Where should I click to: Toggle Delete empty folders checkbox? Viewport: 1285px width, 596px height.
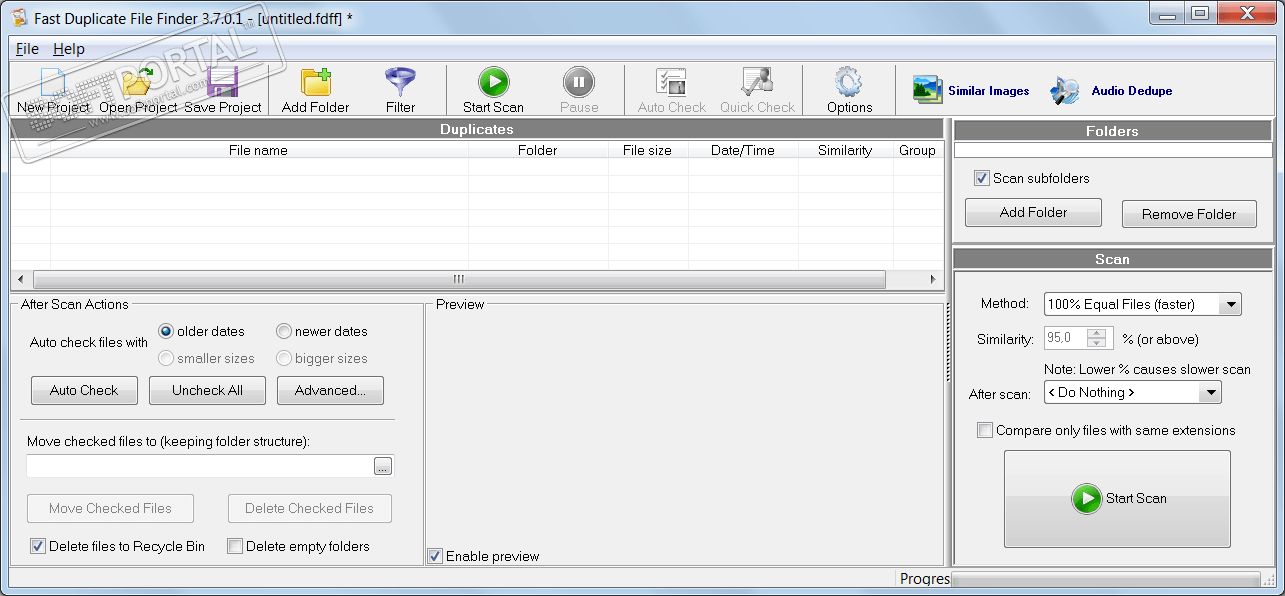coord(235,546)
